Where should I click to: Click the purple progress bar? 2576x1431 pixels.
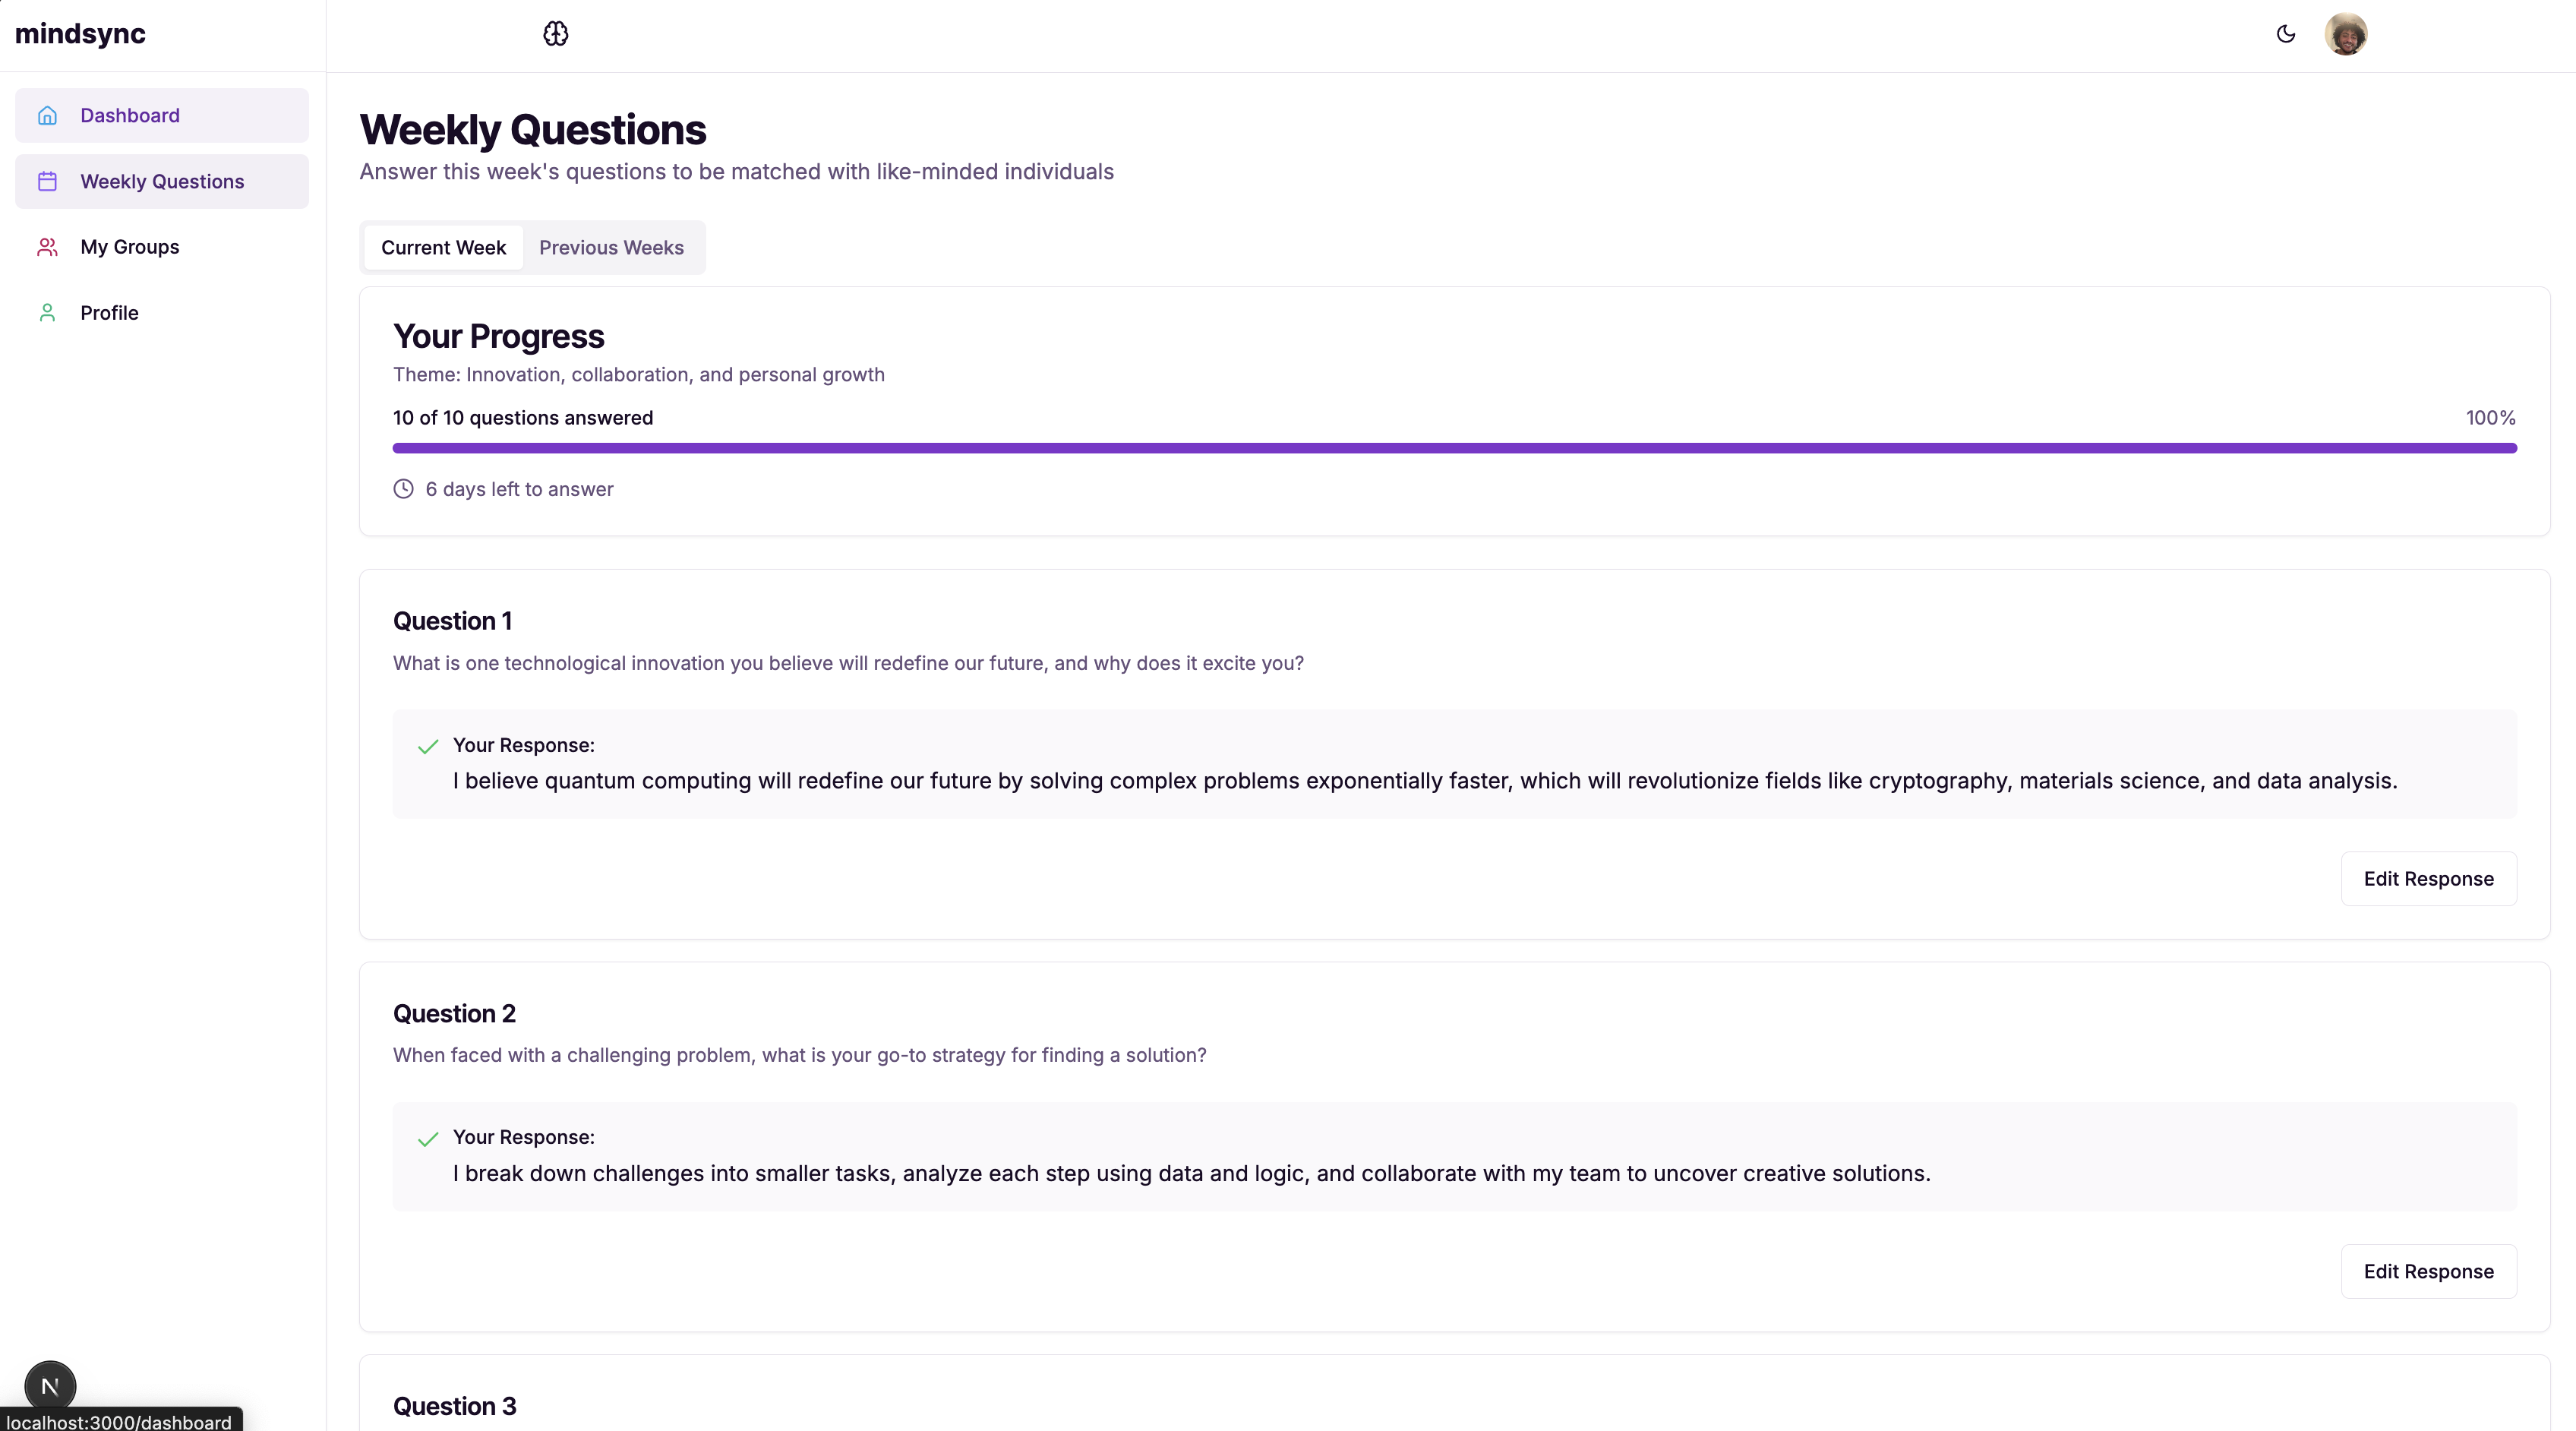pos(1455,448)
